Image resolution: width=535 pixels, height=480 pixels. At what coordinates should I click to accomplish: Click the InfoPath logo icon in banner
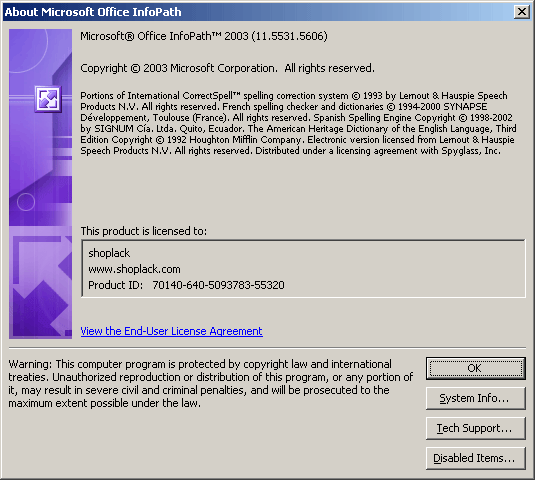[48, 99]
